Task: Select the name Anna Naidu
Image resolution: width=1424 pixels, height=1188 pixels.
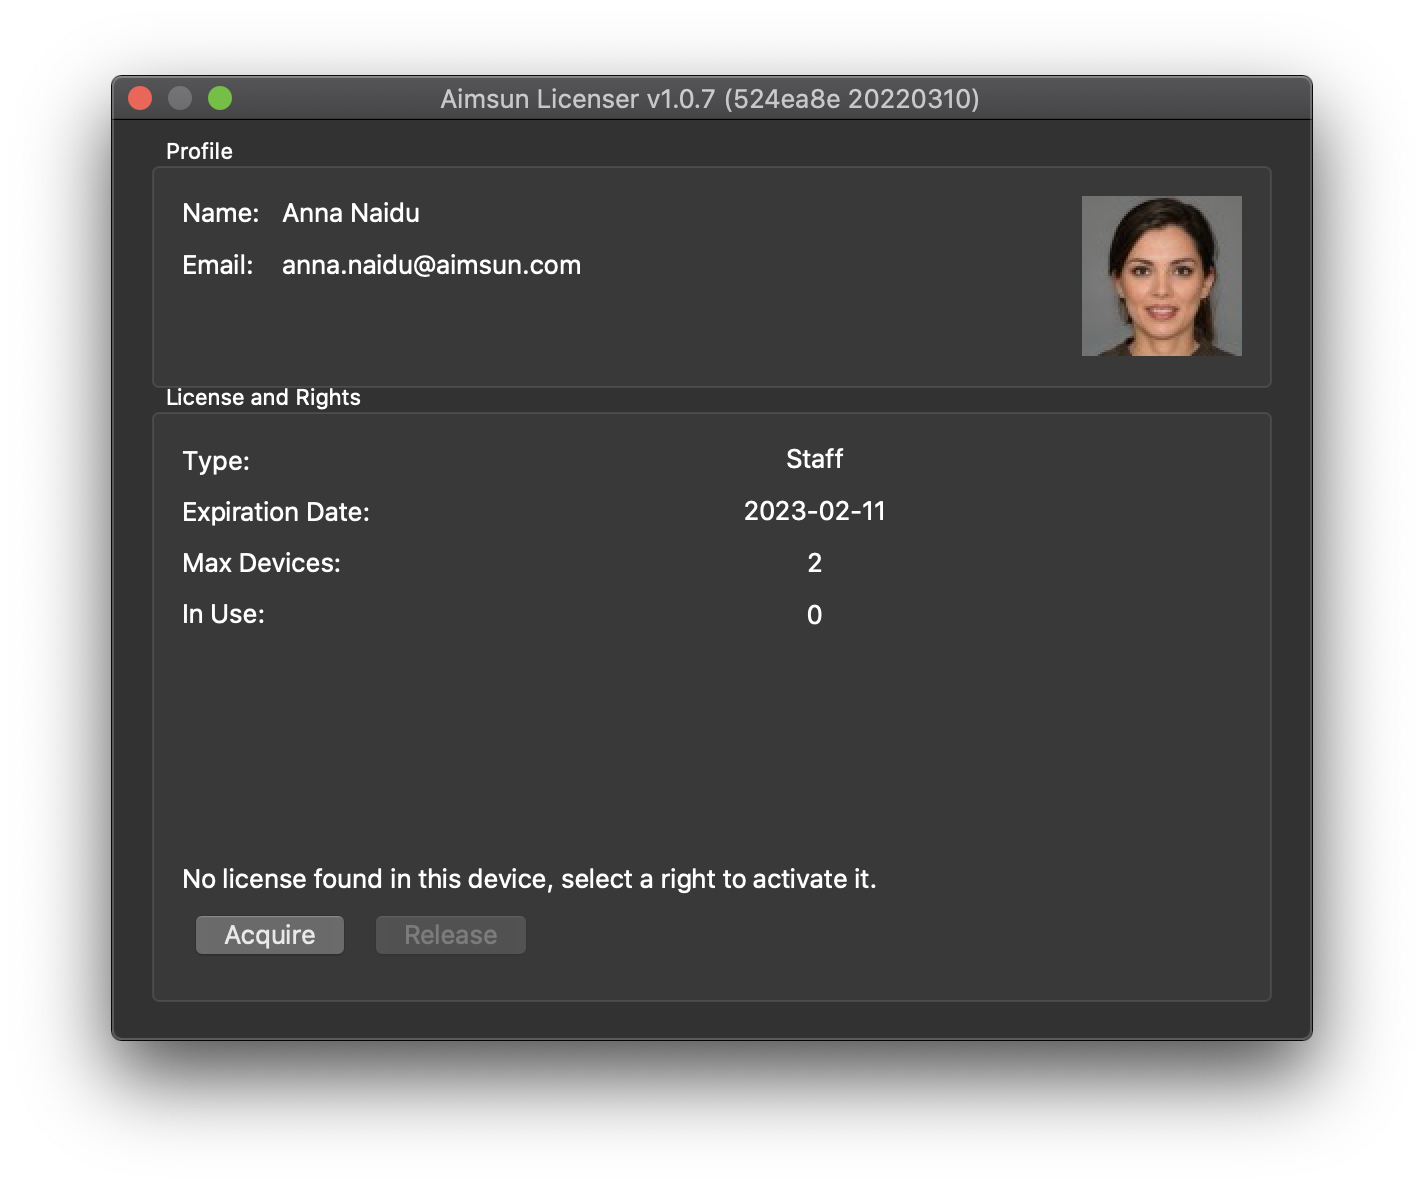Action: 351,213
